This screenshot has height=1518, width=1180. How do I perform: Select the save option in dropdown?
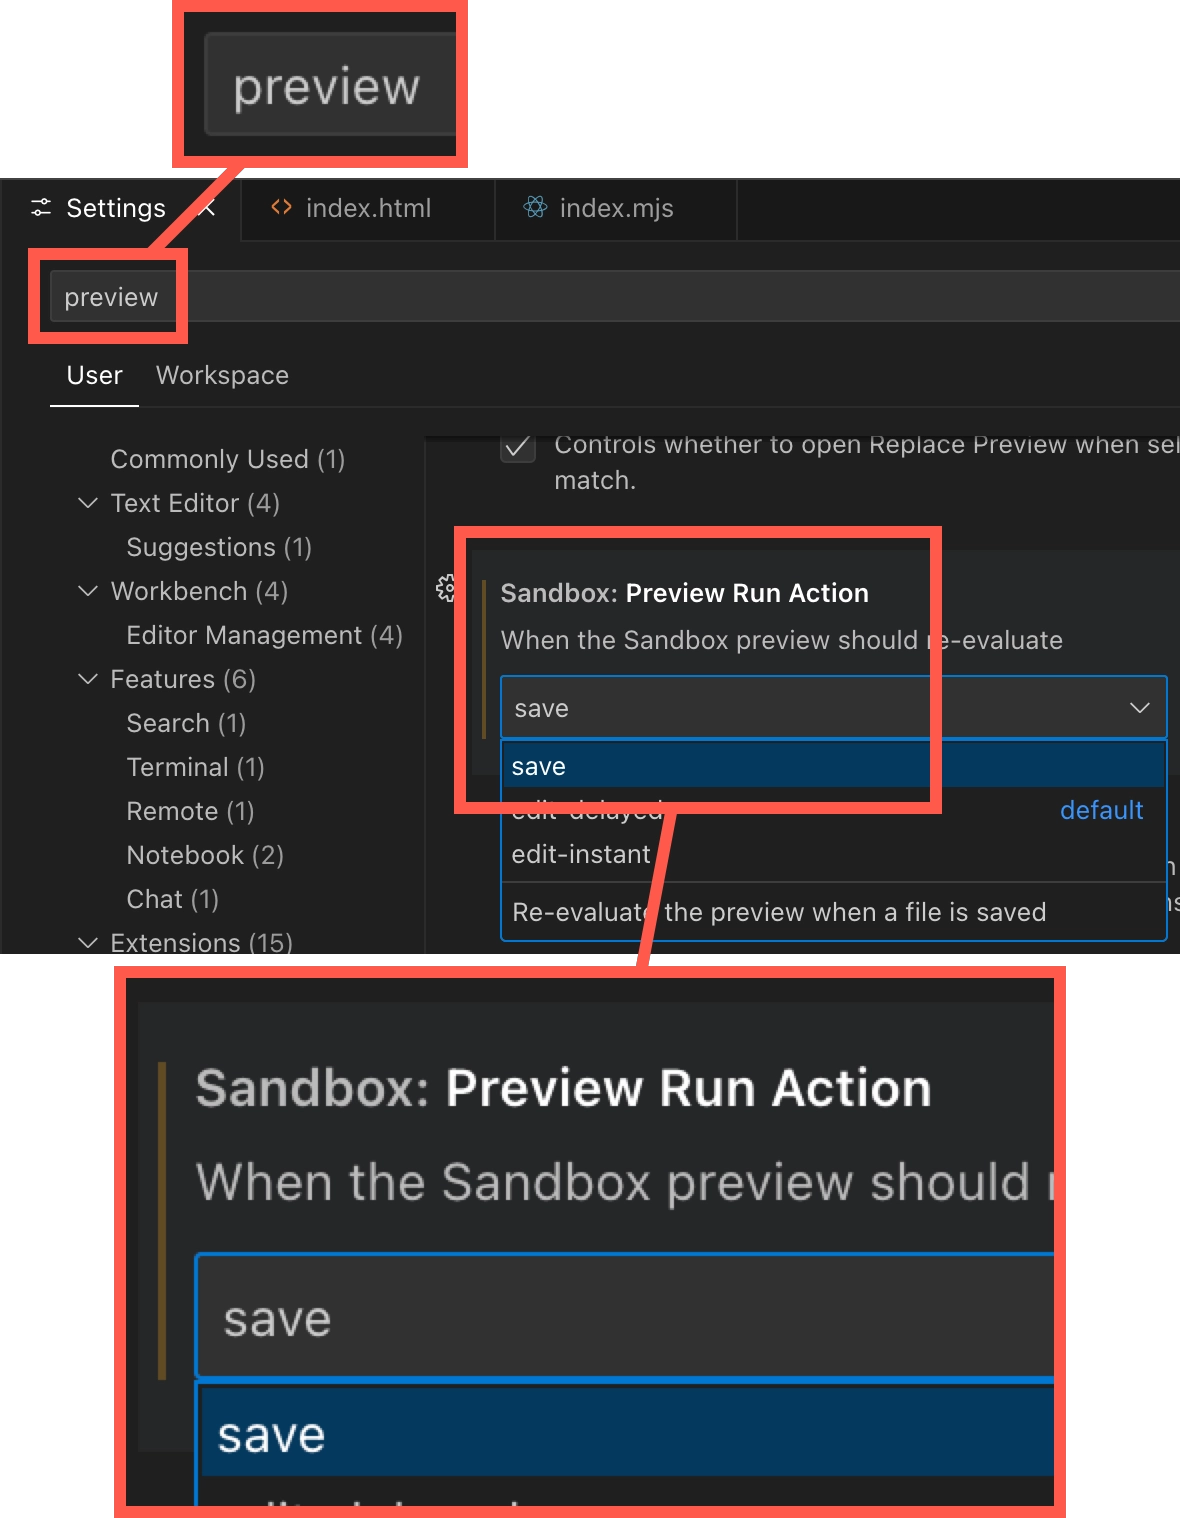click(x=538, y=765)
